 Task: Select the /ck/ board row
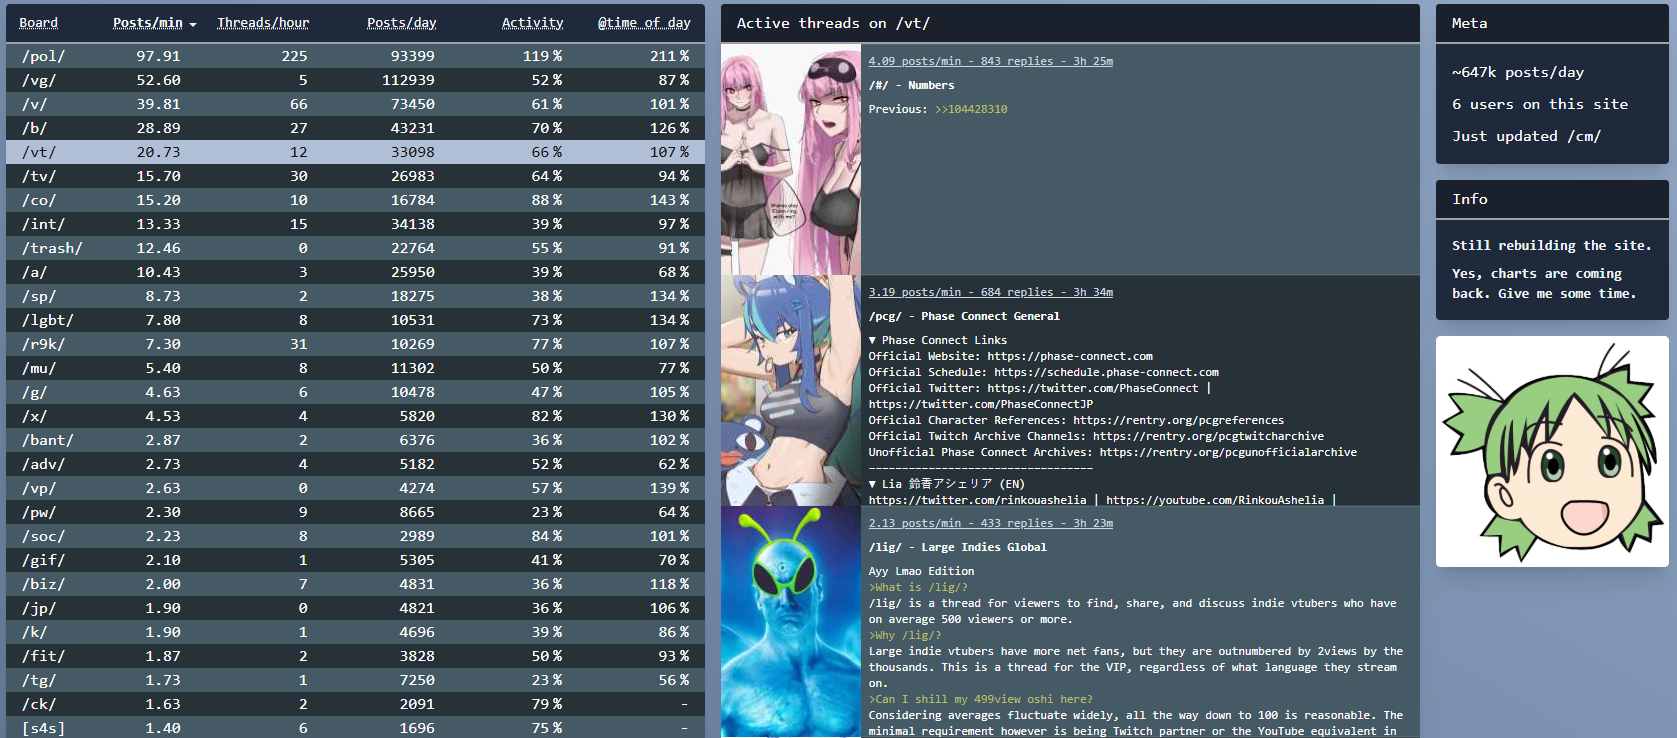(x=355, y=704)
